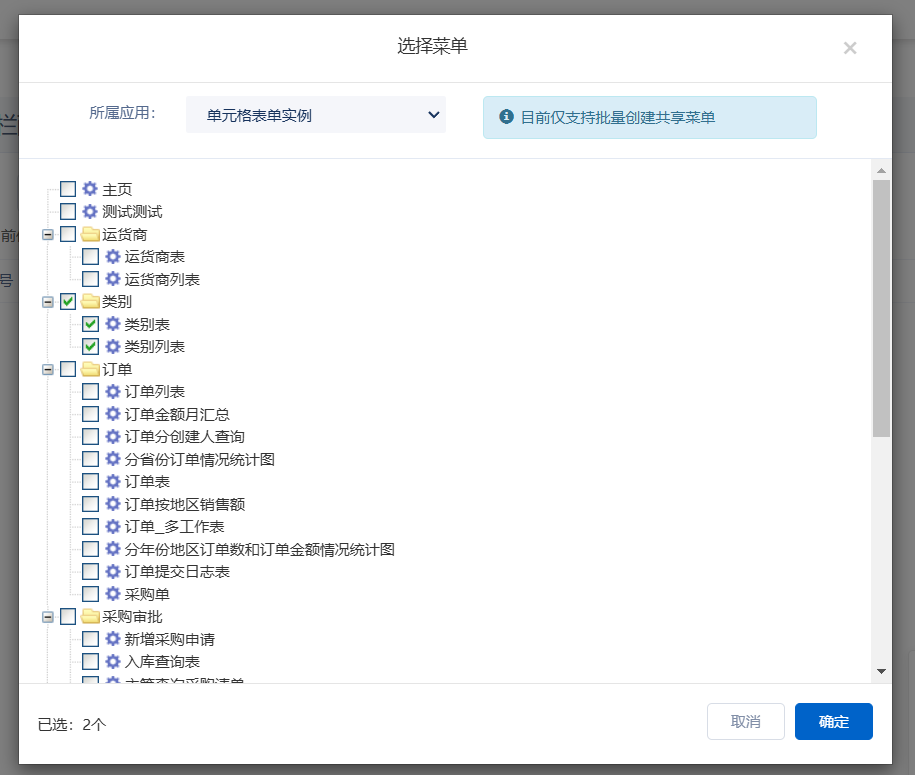Check the 运货商 folder checkbox
The height and width of the screenshot is (775, 915).
(68, 234)
